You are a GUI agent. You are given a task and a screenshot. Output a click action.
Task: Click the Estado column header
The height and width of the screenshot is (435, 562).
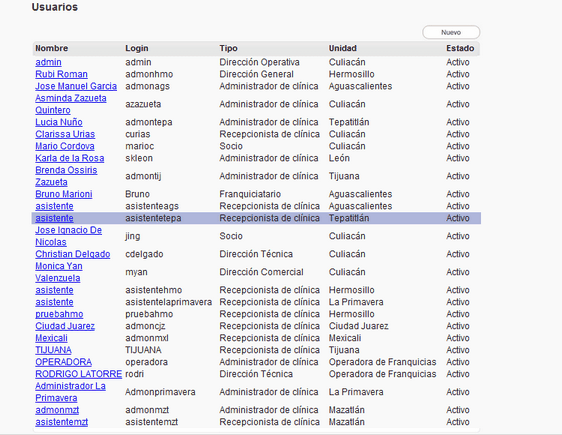click(x=460, y=48)
